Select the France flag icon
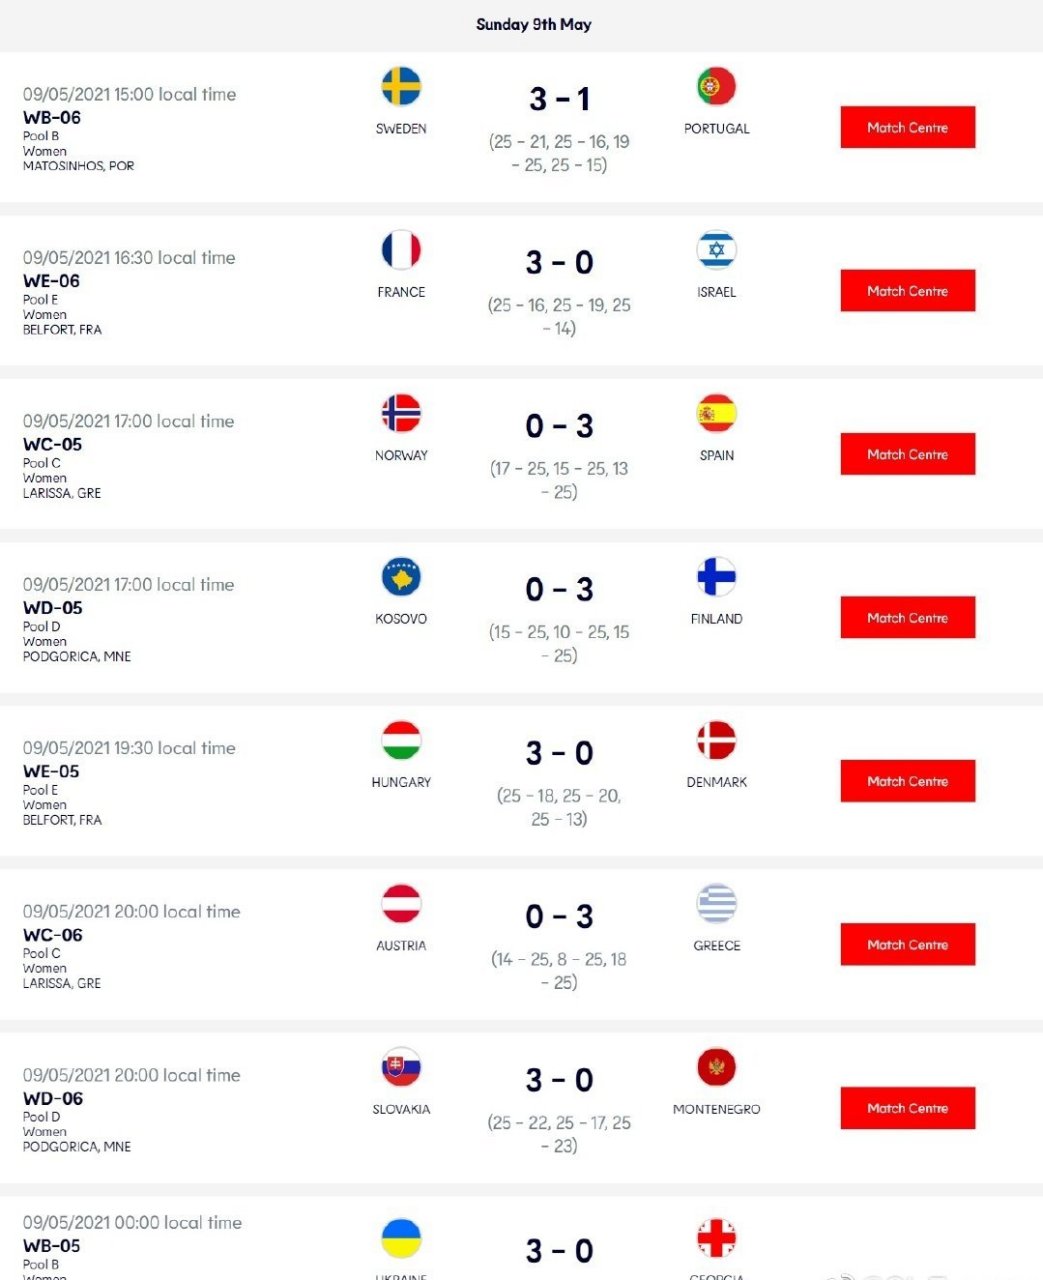 pos(401,250)
